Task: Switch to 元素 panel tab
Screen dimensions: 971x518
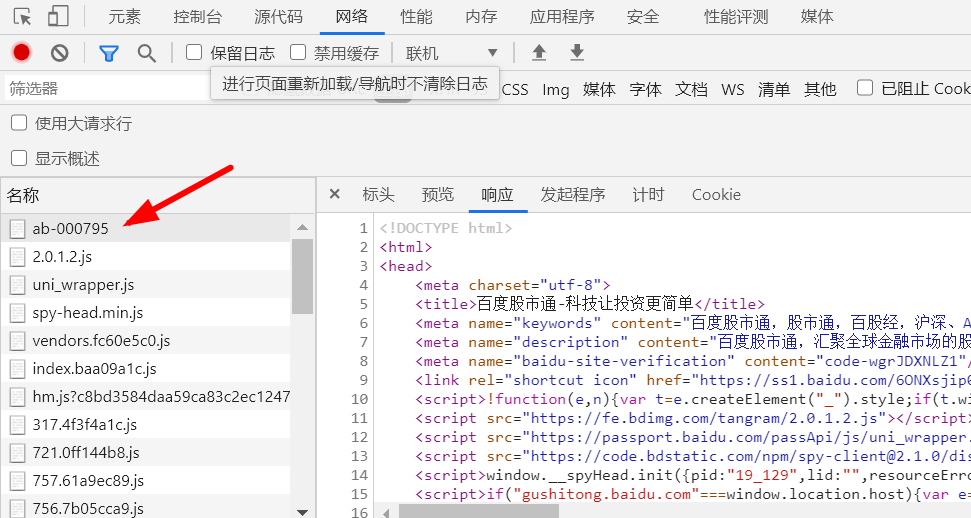Action: (124, 17)
